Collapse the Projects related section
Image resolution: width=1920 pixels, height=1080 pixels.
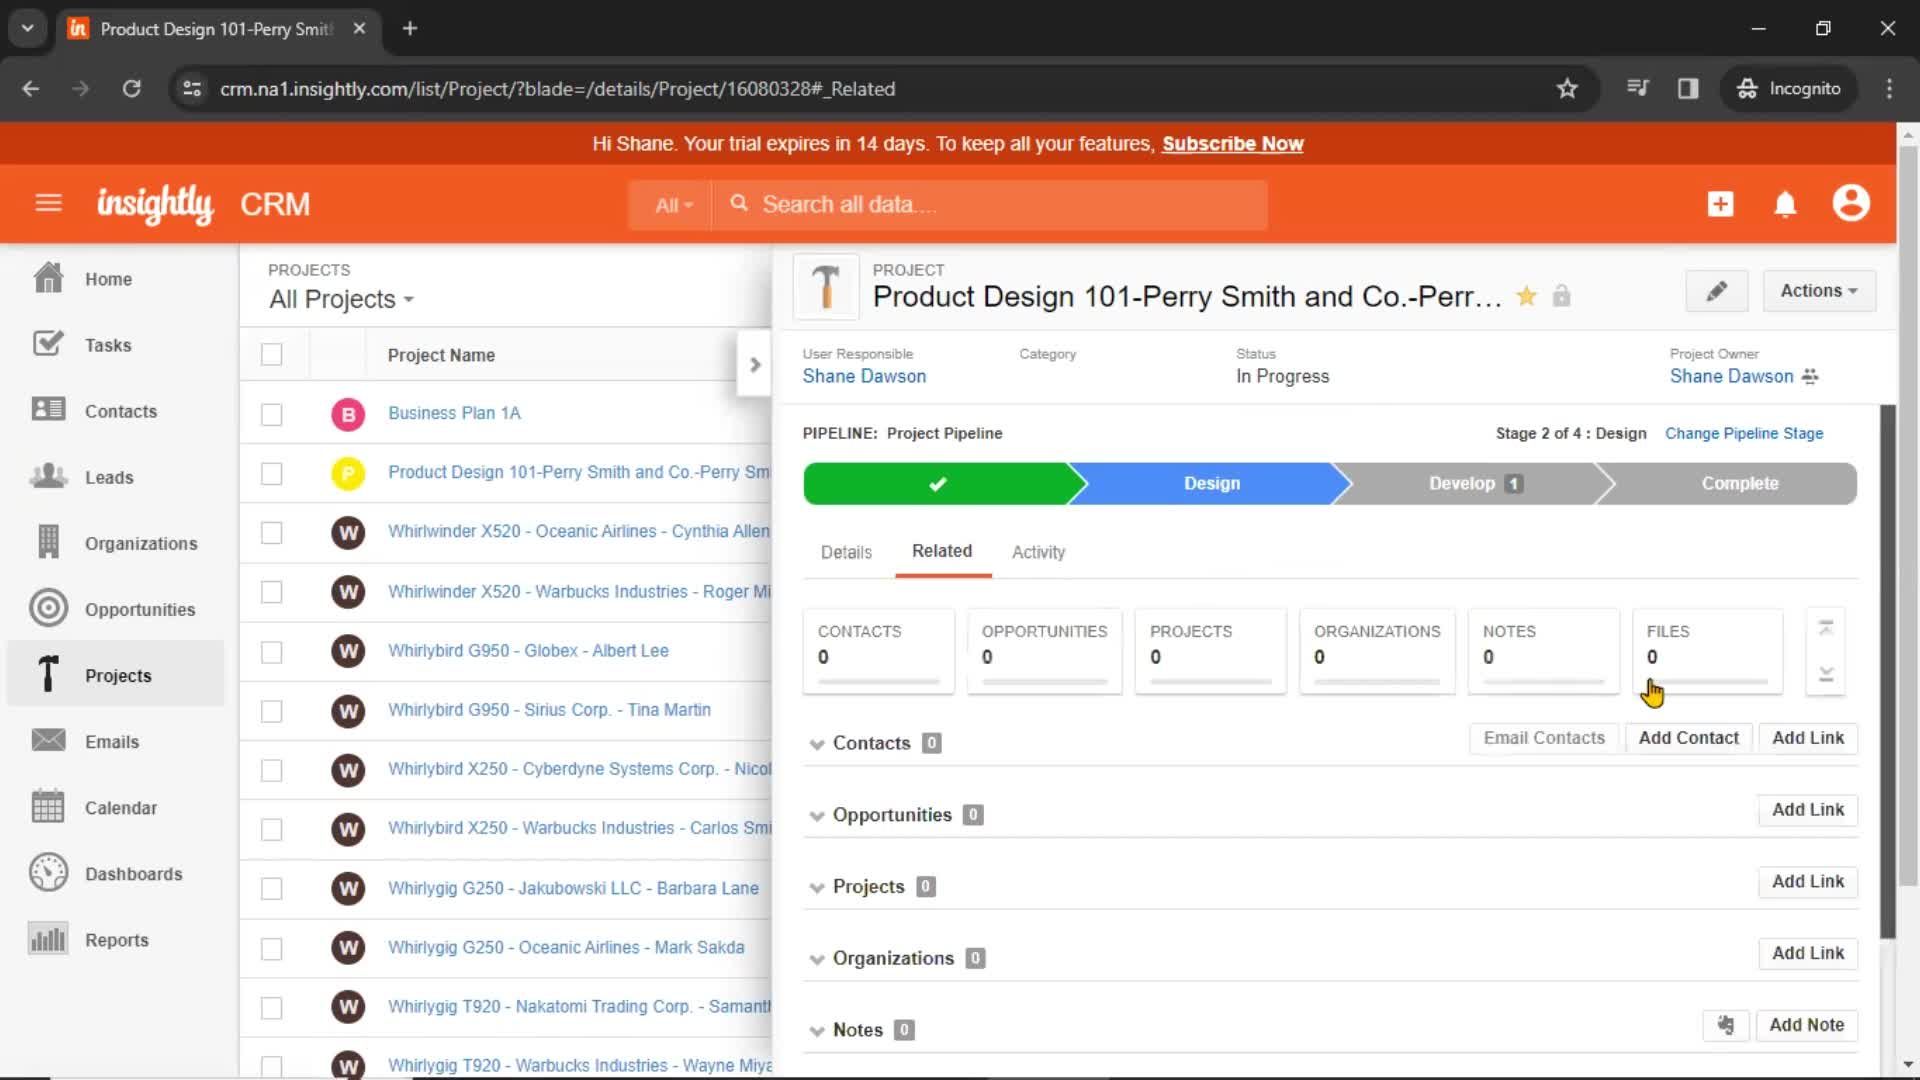[816, 888]
